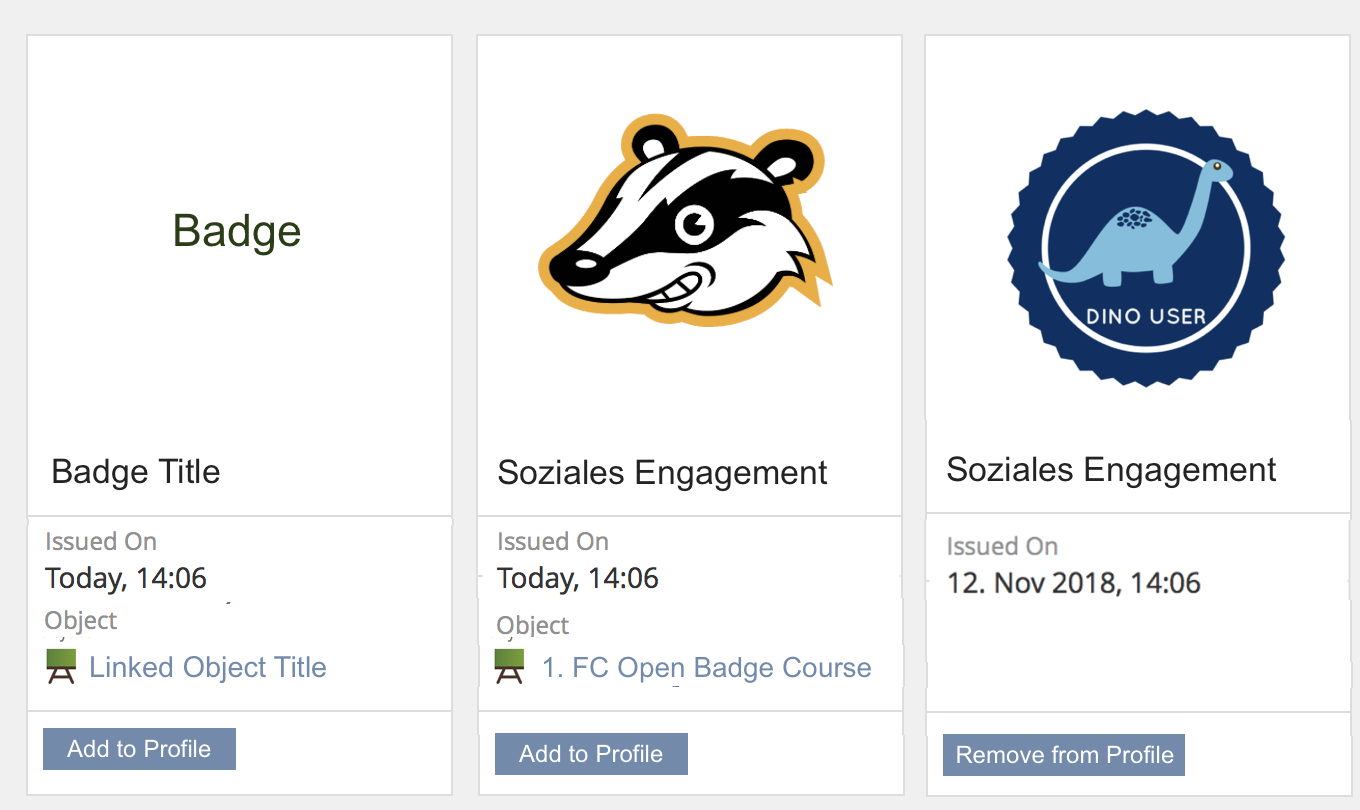Image resolution: width=1360 pixels, height=810 pixels.
Task: Click Today, 14:06 in the badger card
Action: click(x=578, y=578)
